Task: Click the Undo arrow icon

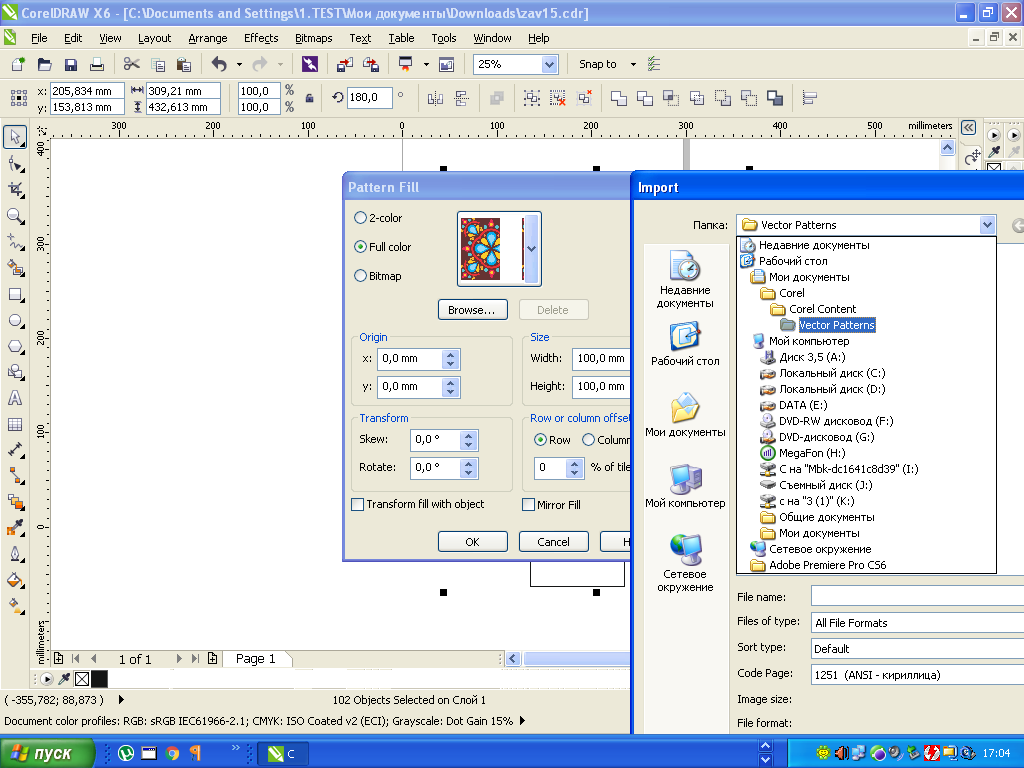Action: pyautogui.click(x=219, y=64)
